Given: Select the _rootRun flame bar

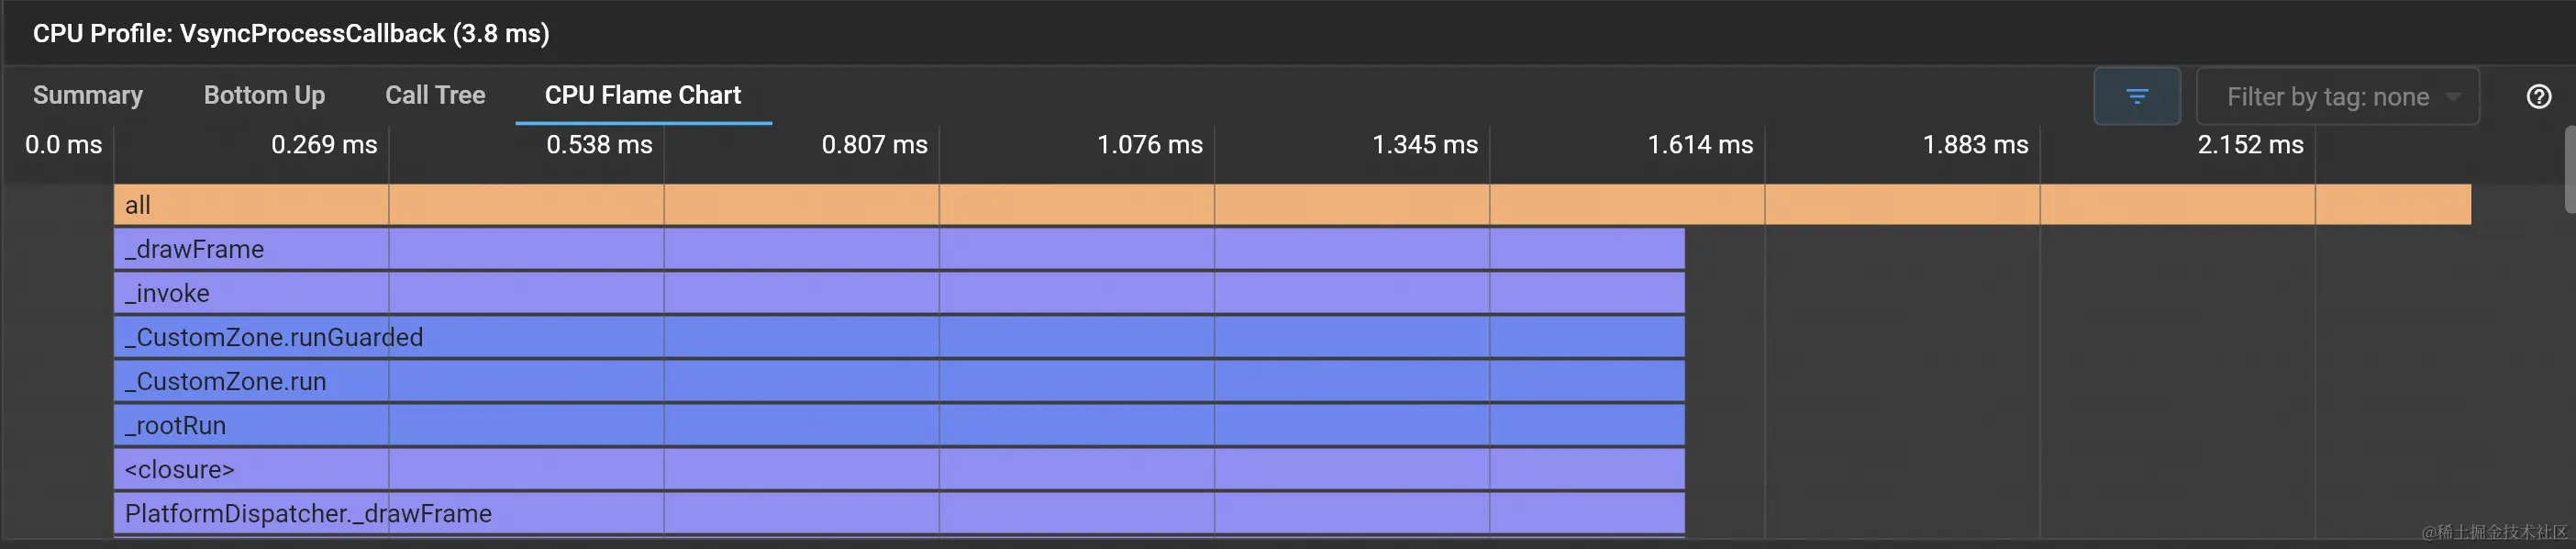Looking at the screenshot, I should [899, 425].
